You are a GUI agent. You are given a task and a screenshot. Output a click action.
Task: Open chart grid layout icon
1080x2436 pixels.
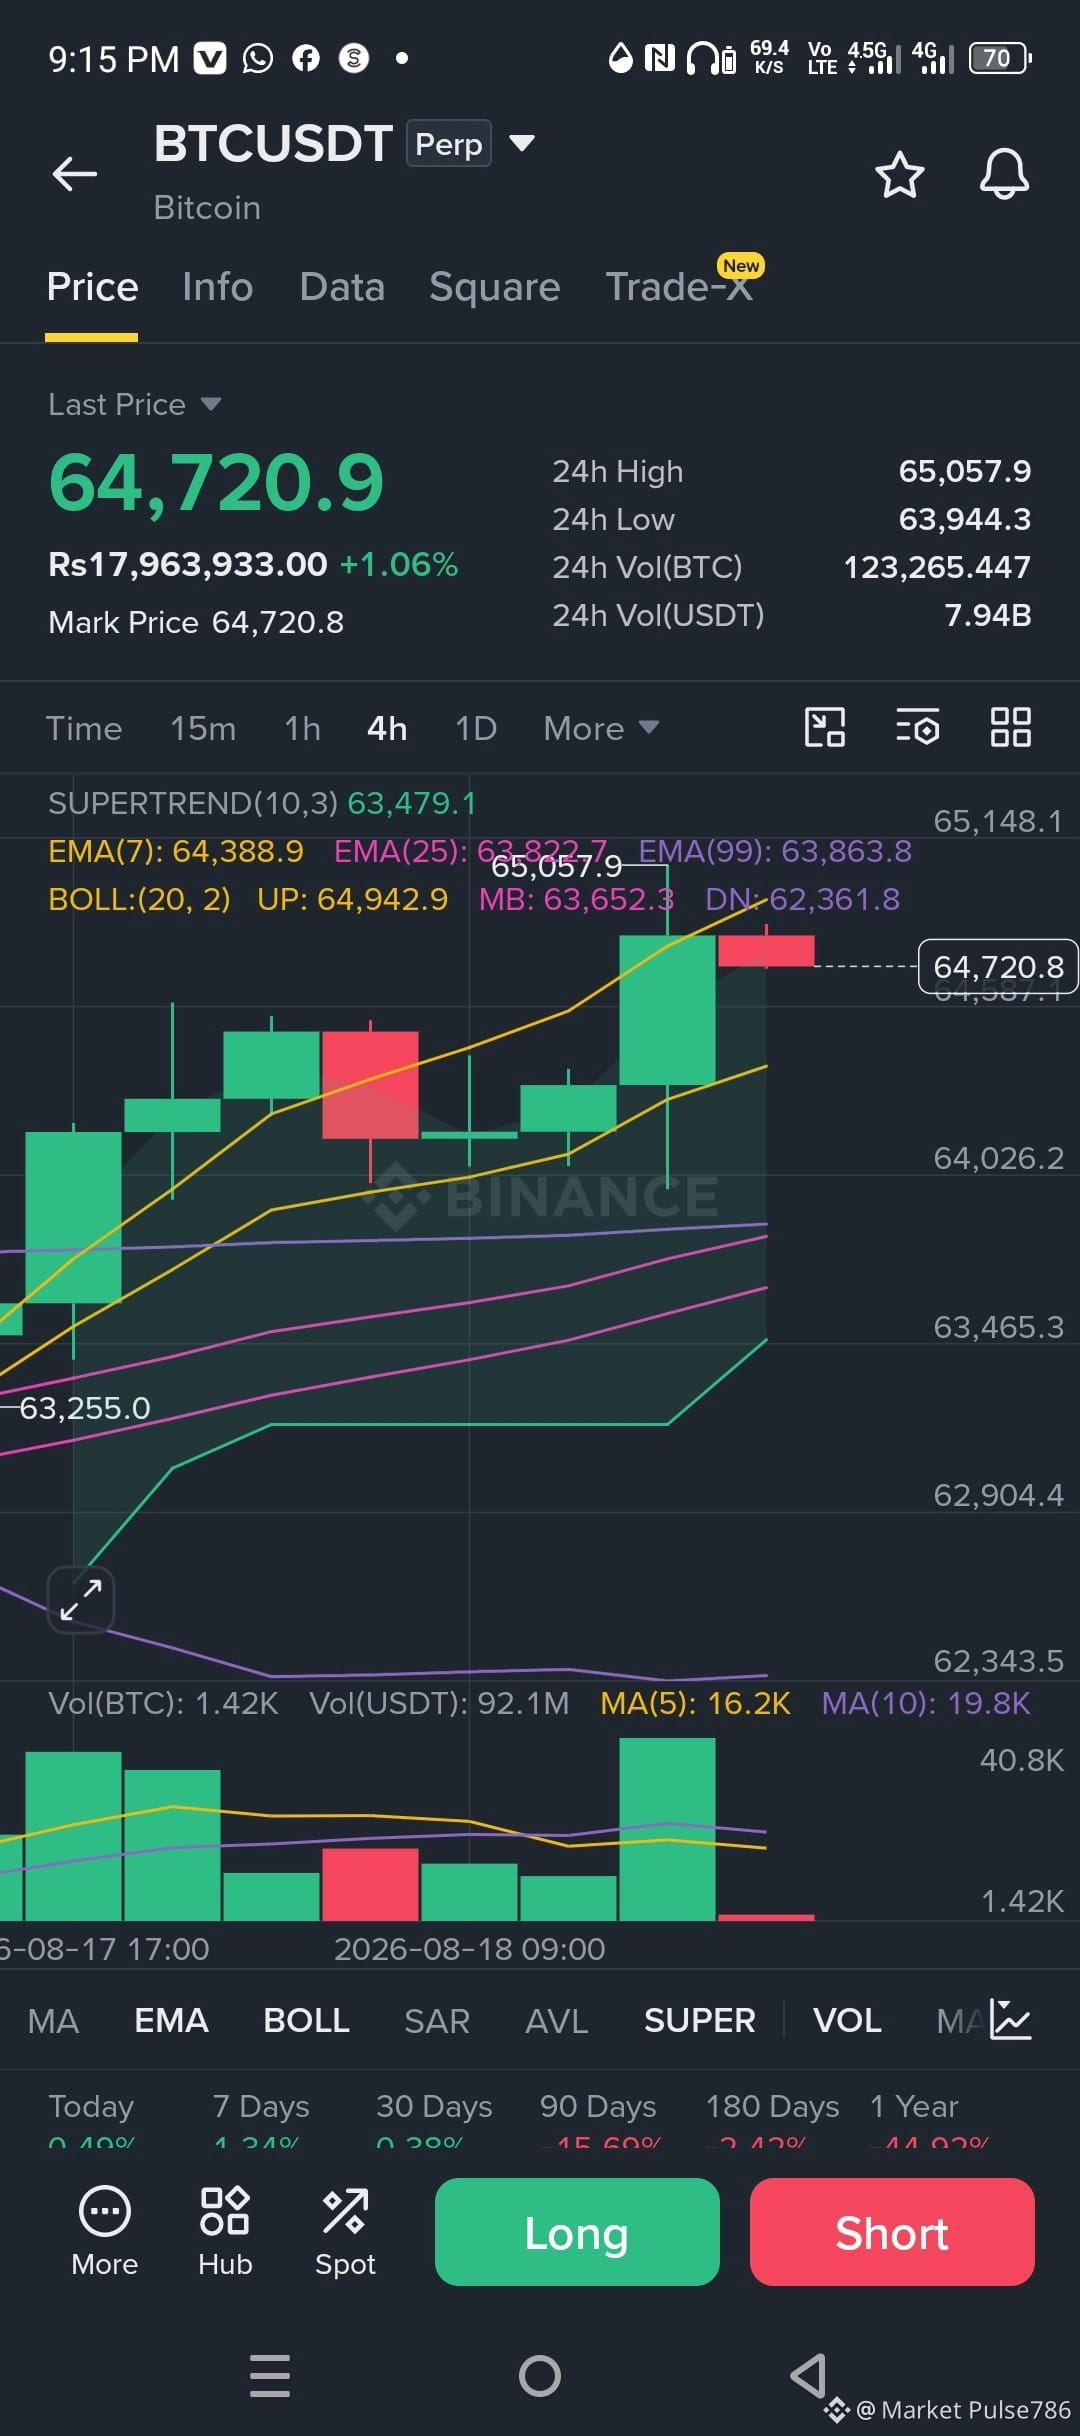pyautogui.click(x=1010, y=727)
